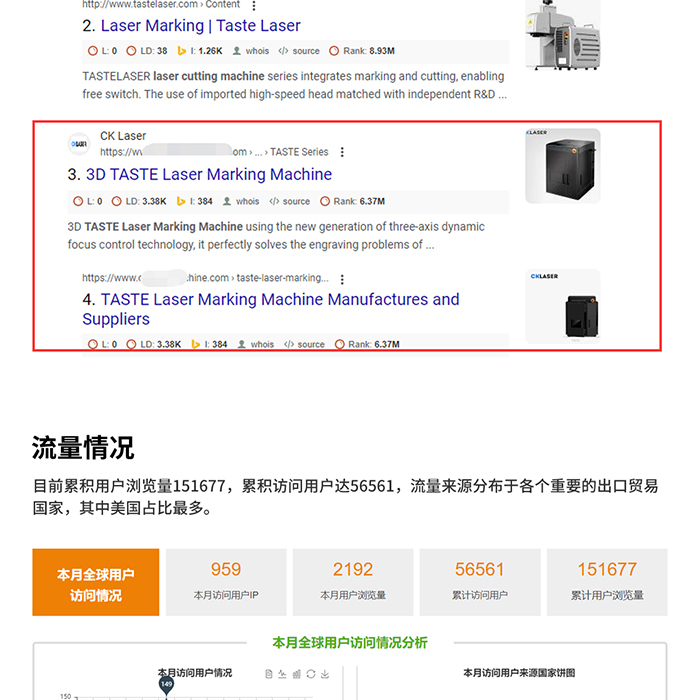Open the black machine thumbnail for result 3

click(x=562, y=166)
